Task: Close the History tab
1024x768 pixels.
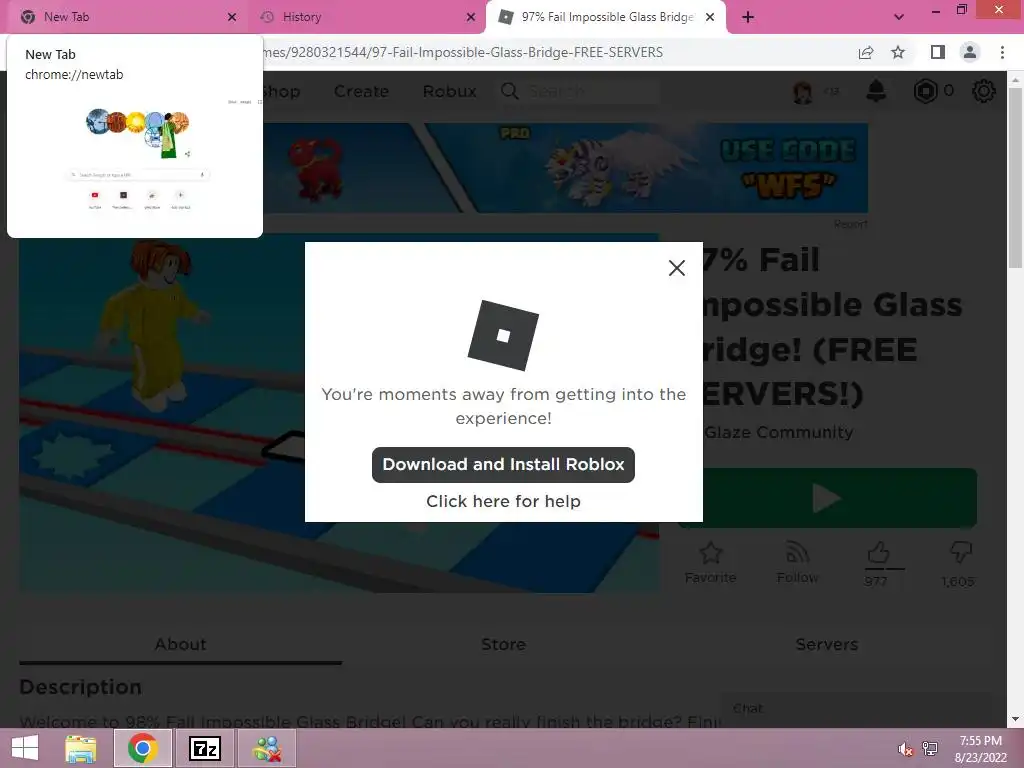Action: (471, 17)
